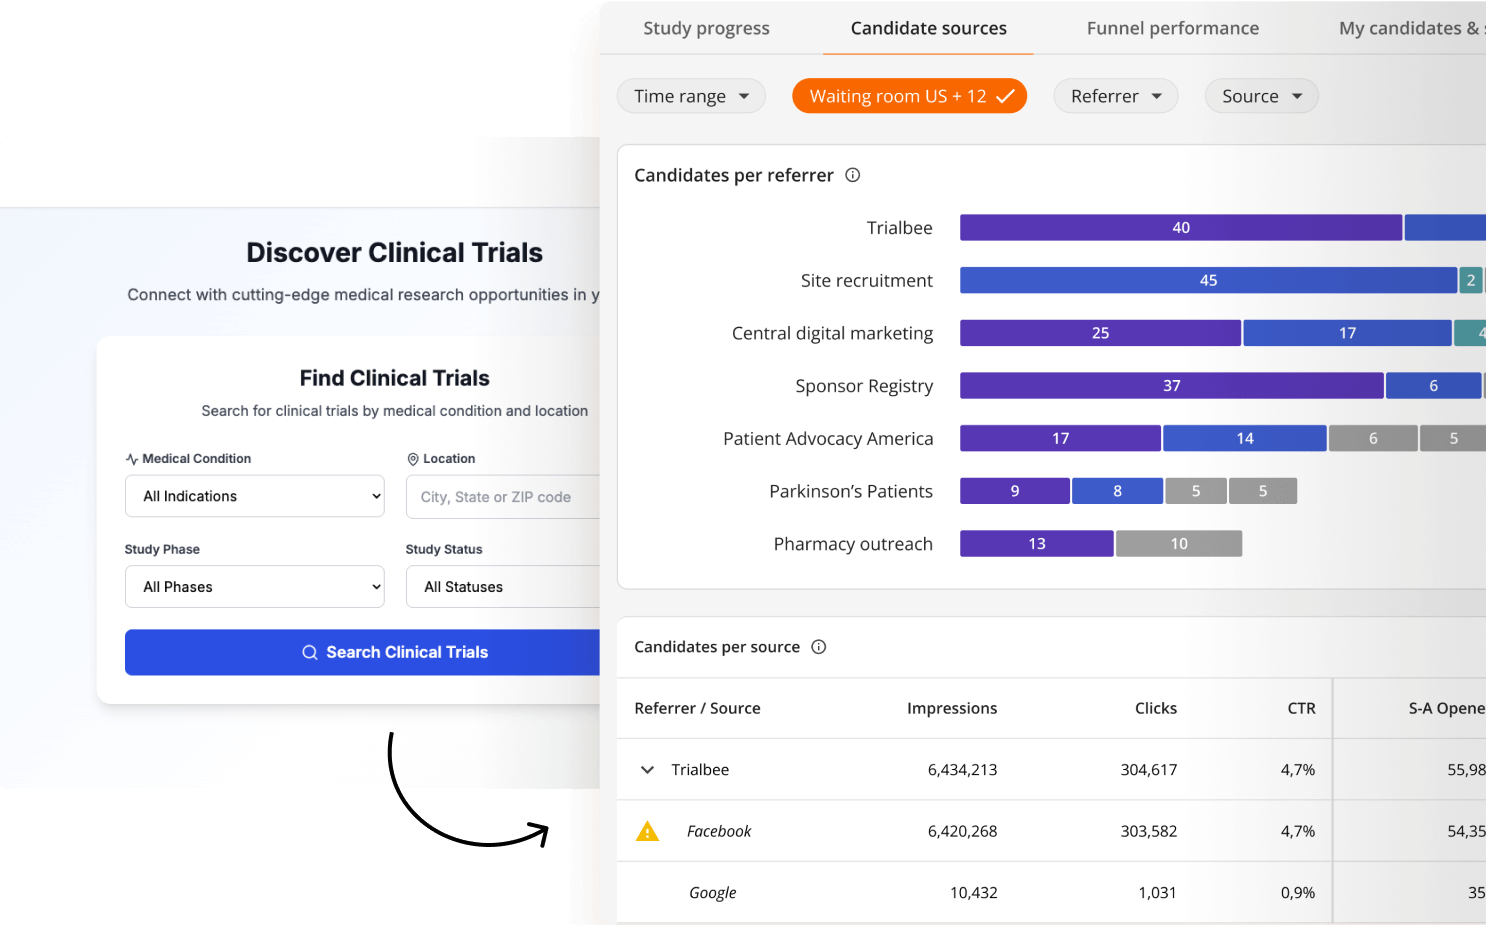The height and width of the screenshot is (925, 1486).
Task: Click info icon beside Candidates per referrer
Action: (x=852, y=175)
